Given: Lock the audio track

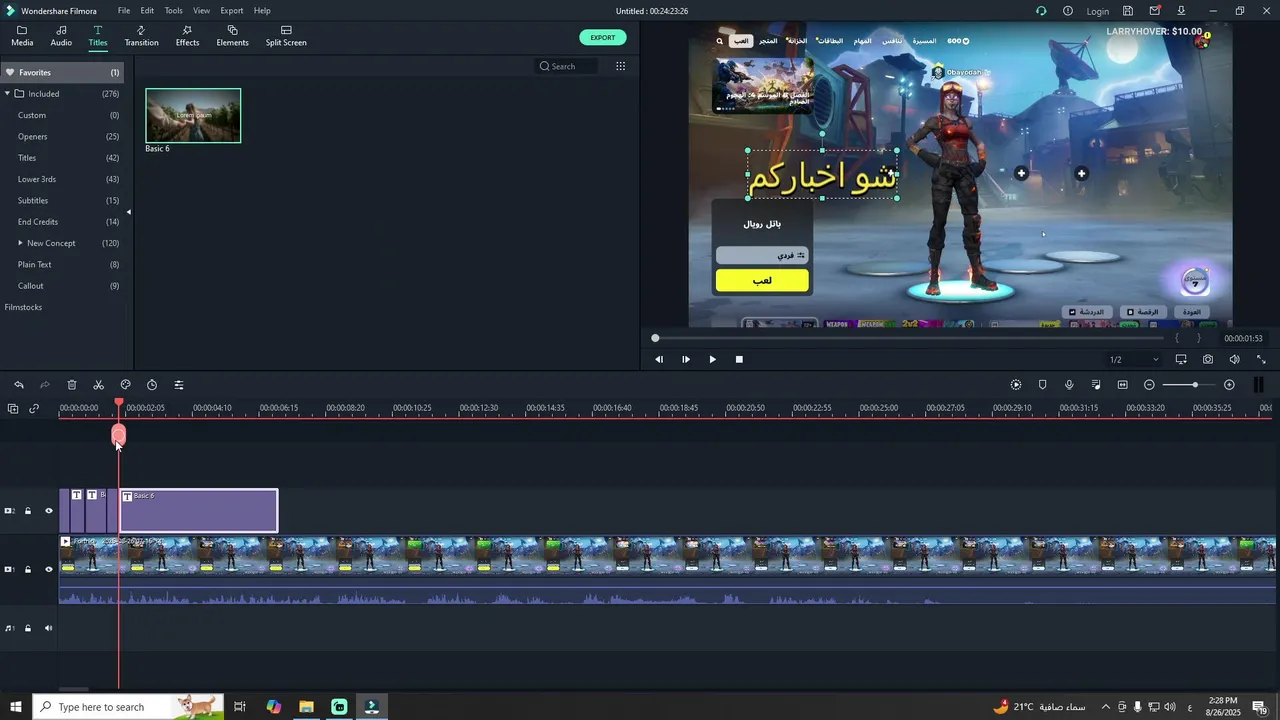Looking at the screenshot, I should (x=28, y=628).
